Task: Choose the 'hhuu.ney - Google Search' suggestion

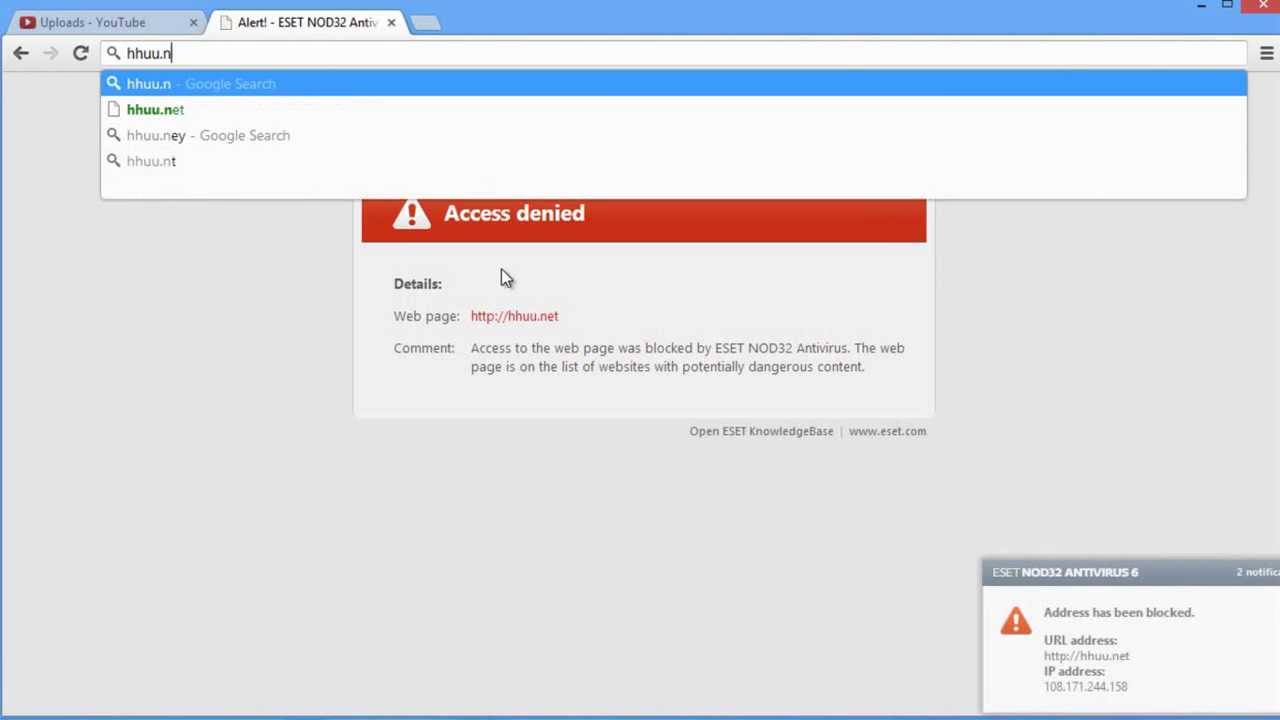Action: 674,135
